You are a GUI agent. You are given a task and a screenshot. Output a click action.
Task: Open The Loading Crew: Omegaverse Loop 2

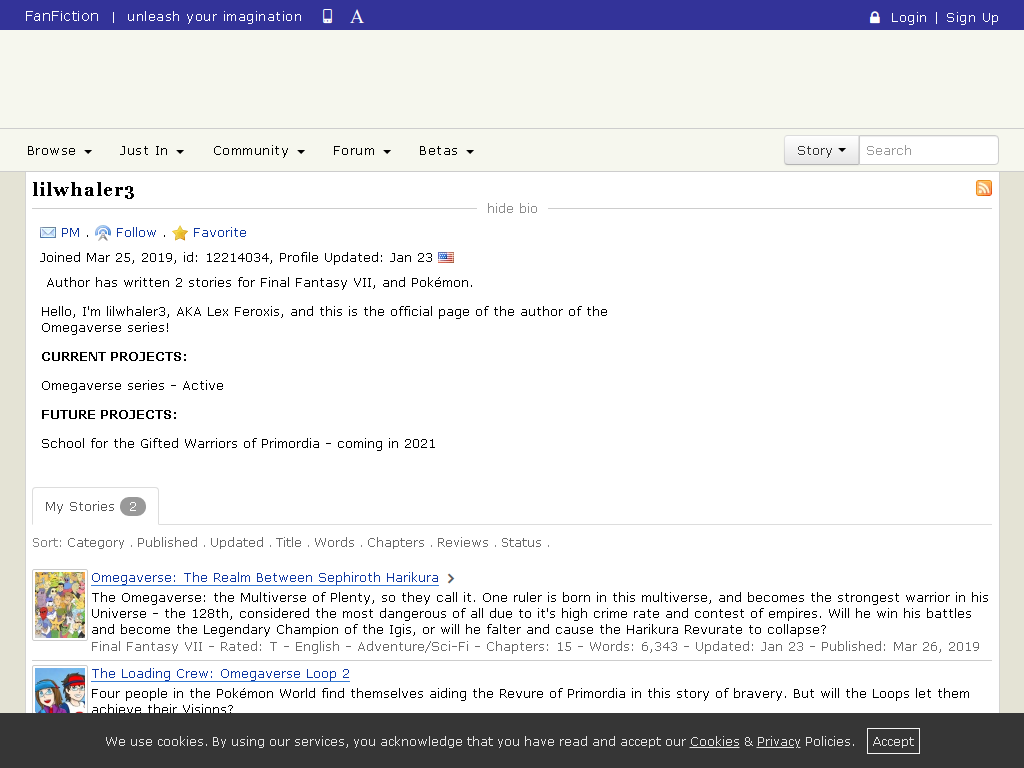[220, 673]
